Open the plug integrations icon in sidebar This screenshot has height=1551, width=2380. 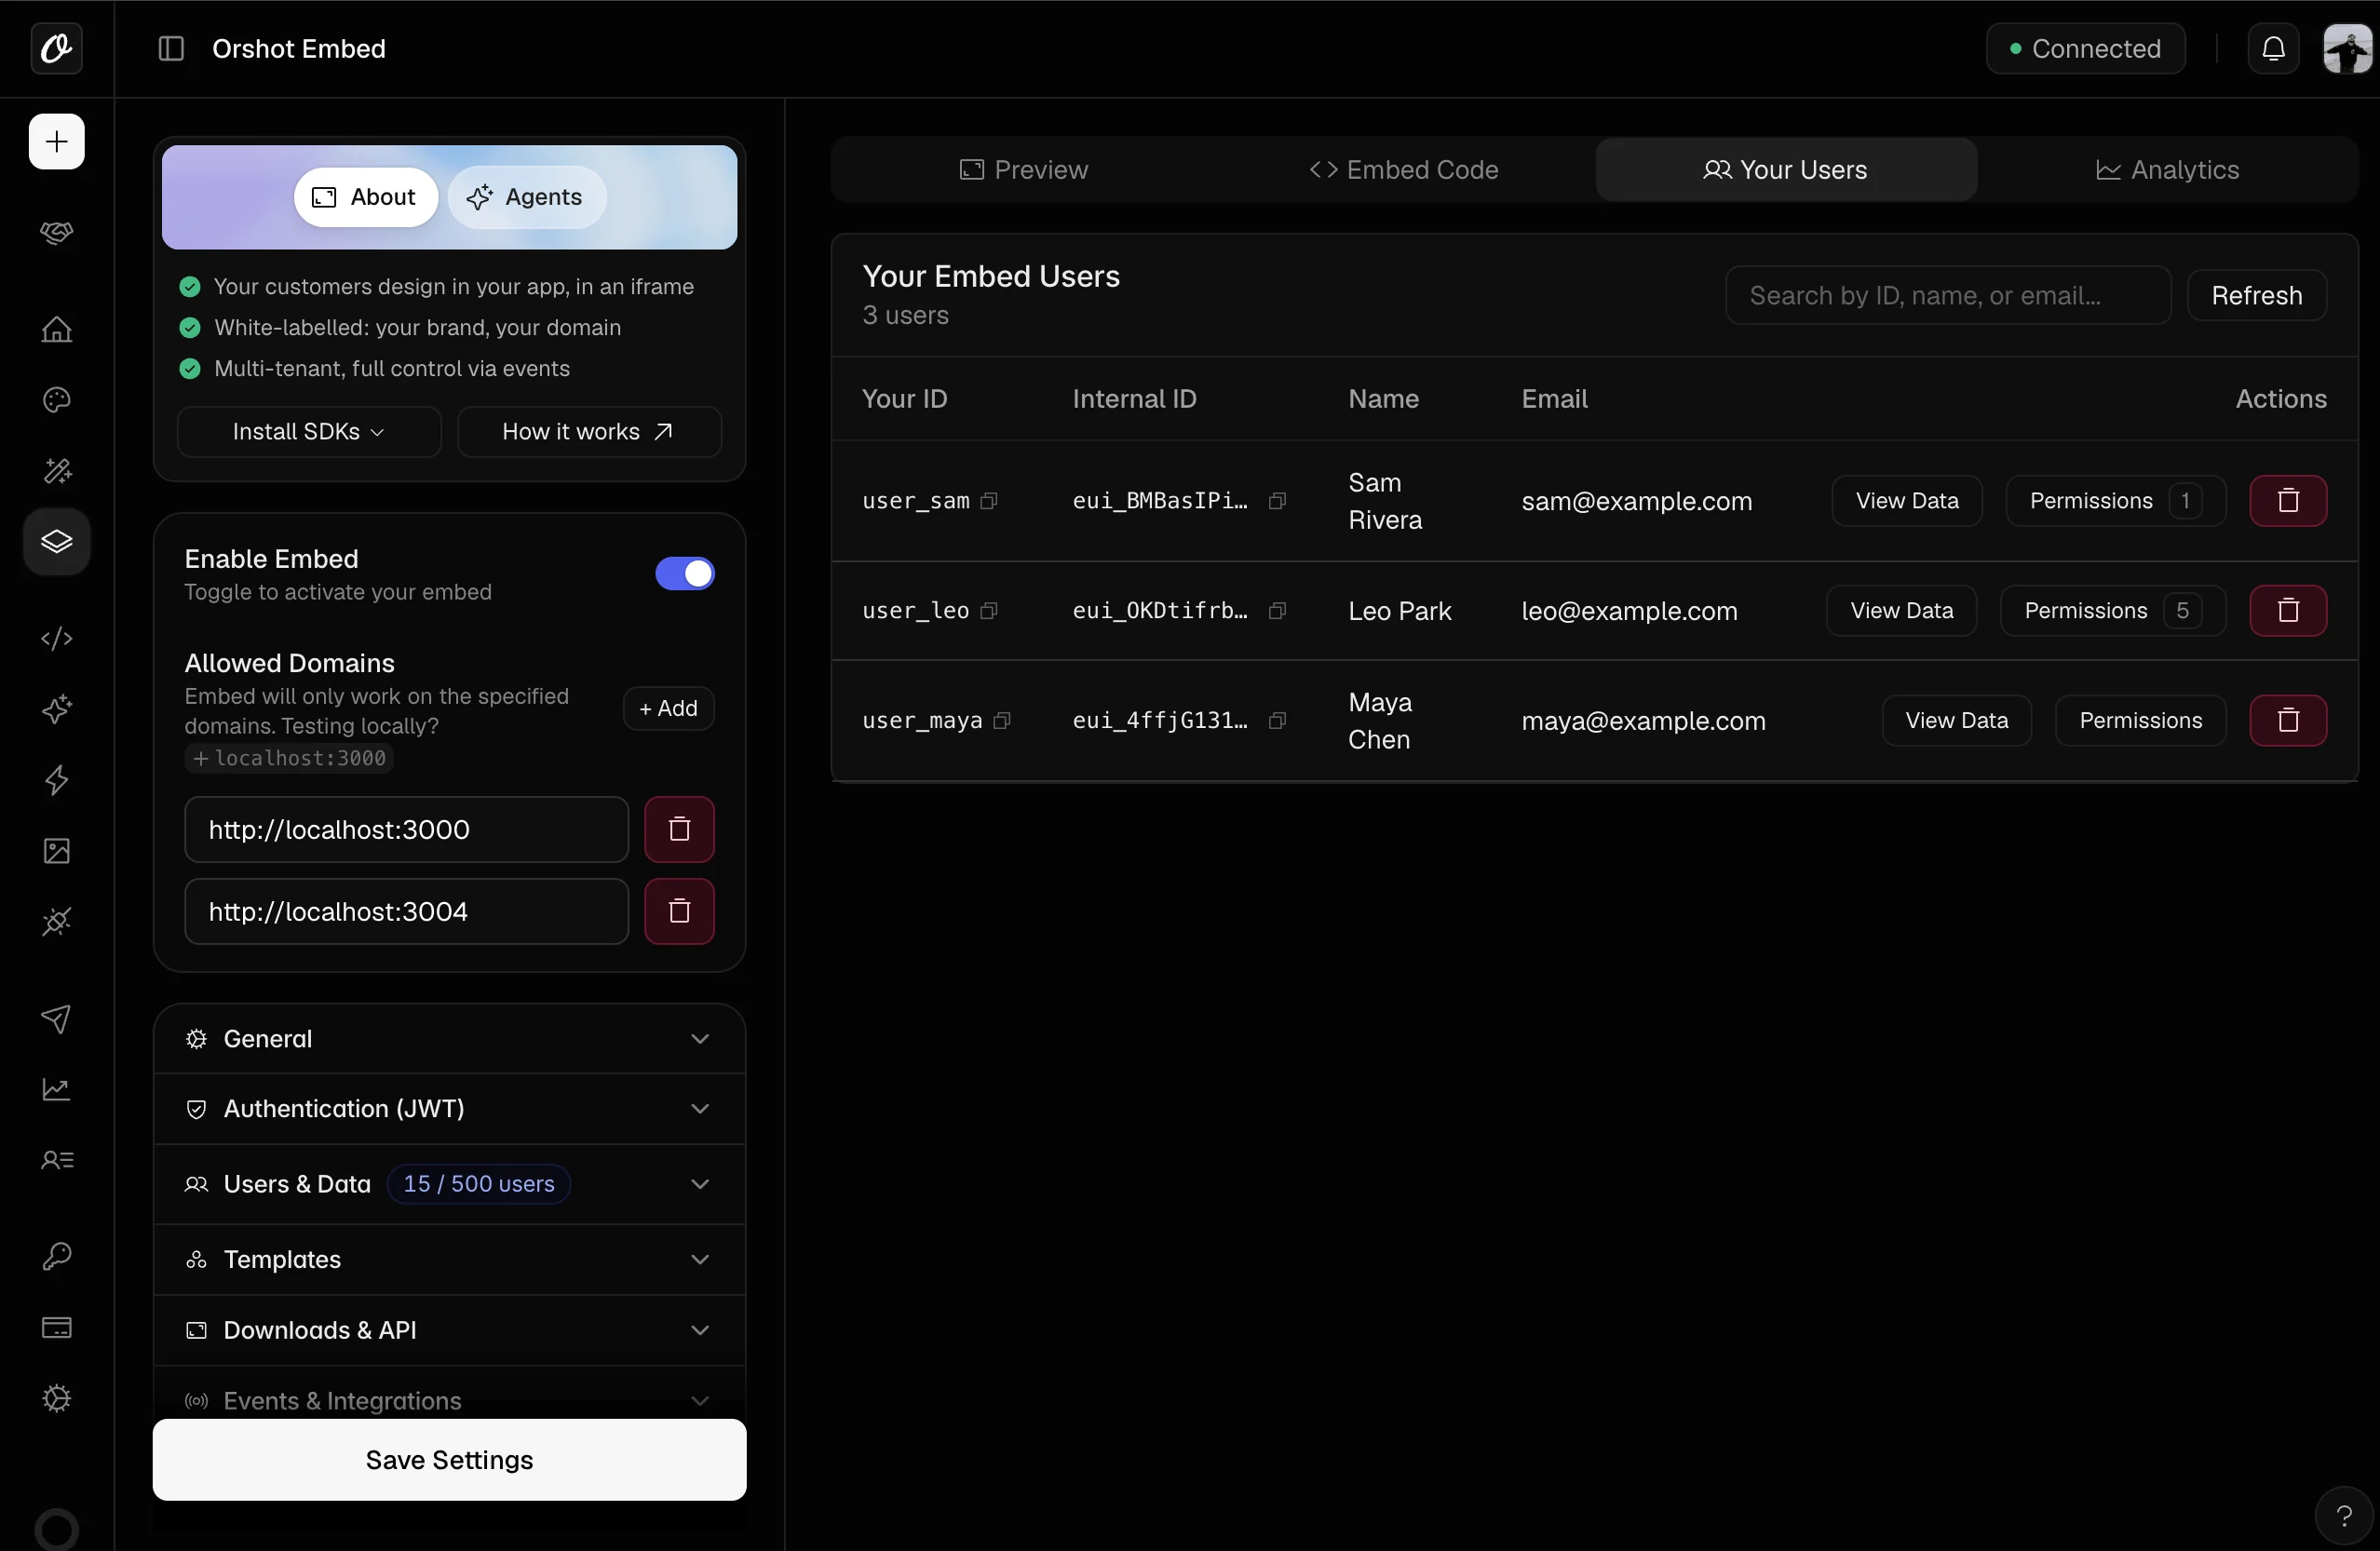57,922
